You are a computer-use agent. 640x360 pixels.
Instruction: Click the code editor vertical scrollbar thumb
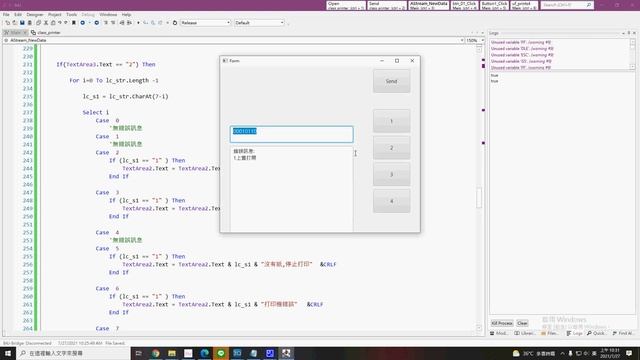point(479,198)
